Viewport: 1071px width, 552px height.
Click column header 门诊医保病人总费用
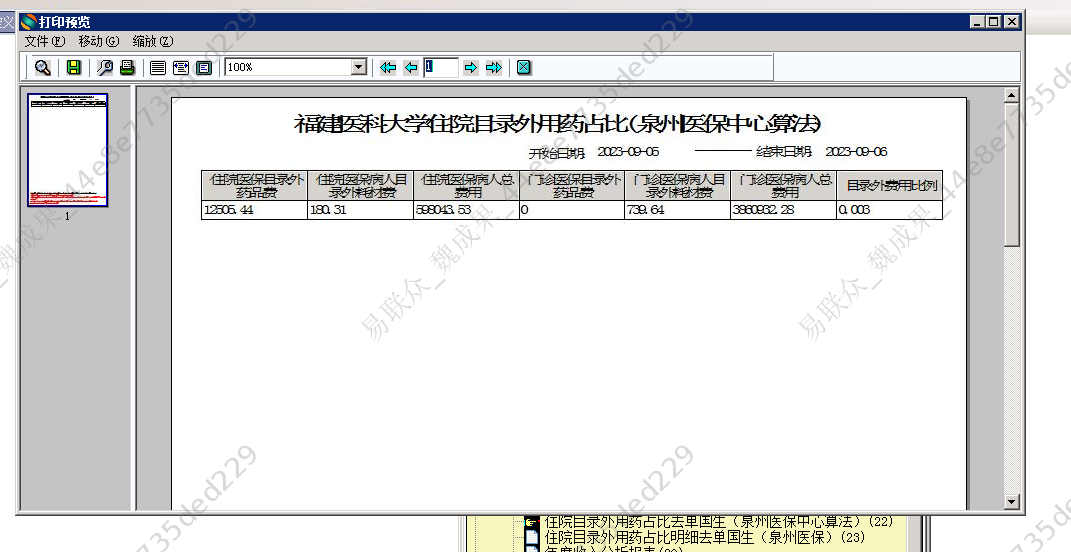pyautogui.click(x=783, y=185)
